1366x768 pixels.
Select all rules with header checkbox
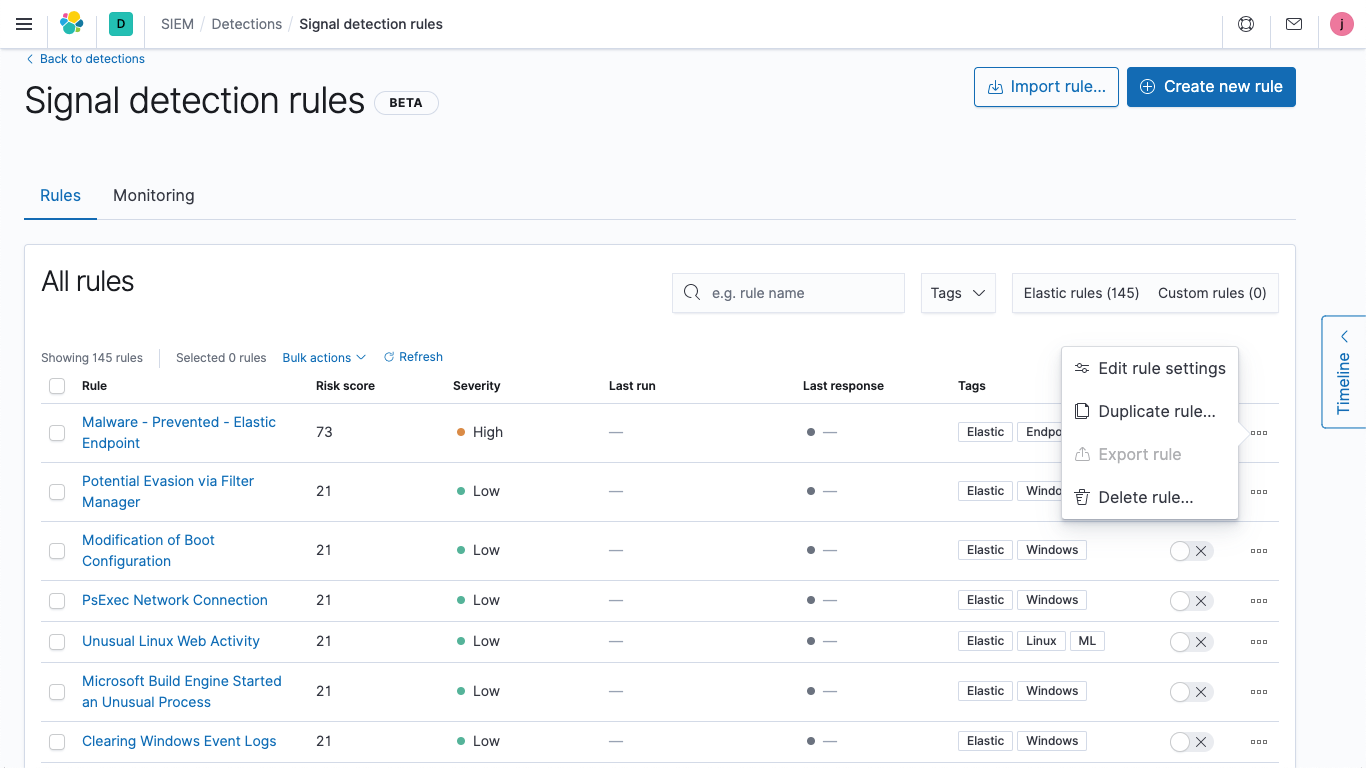click(x=57, y=386)
